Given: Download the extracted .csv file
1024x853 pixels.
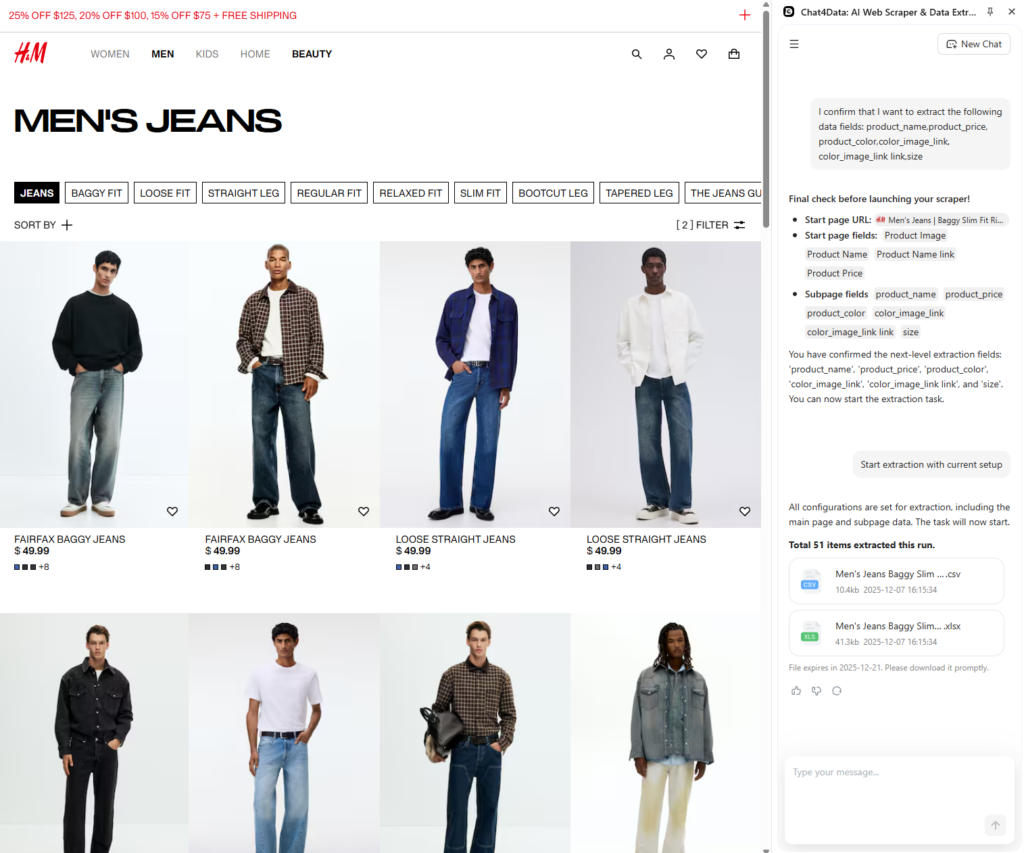Looking at the screenshot, I should tap(896, 580).
